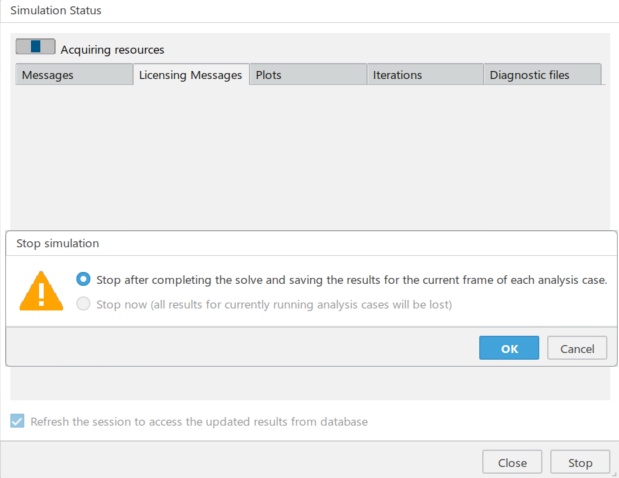619x478 pixels.
Task: Show the Plots tab
Action: coord(307,75)
